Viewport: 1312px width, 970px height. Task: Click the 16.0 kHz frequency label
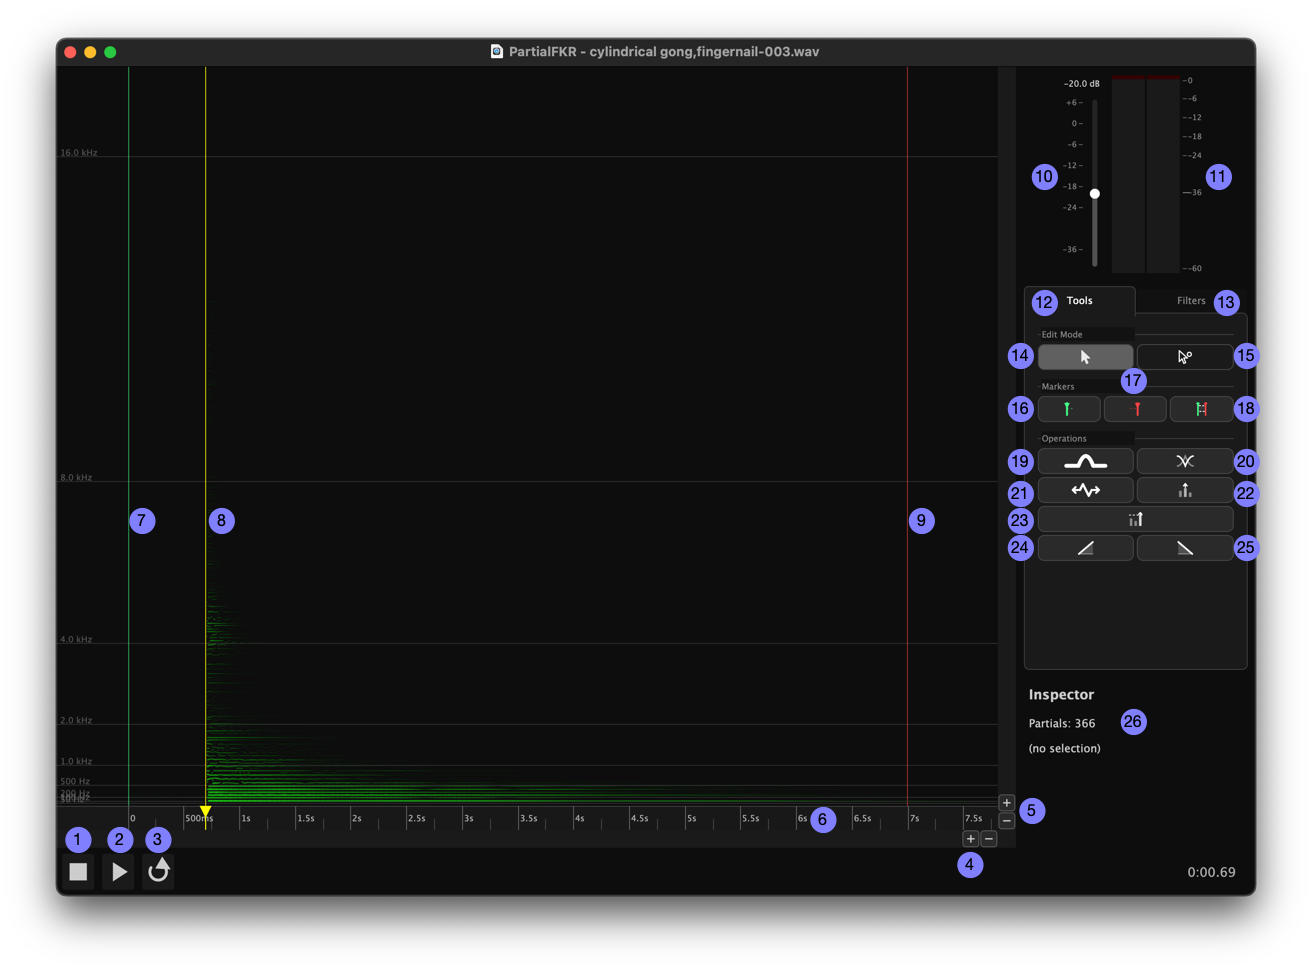click(x=79, y=153)
